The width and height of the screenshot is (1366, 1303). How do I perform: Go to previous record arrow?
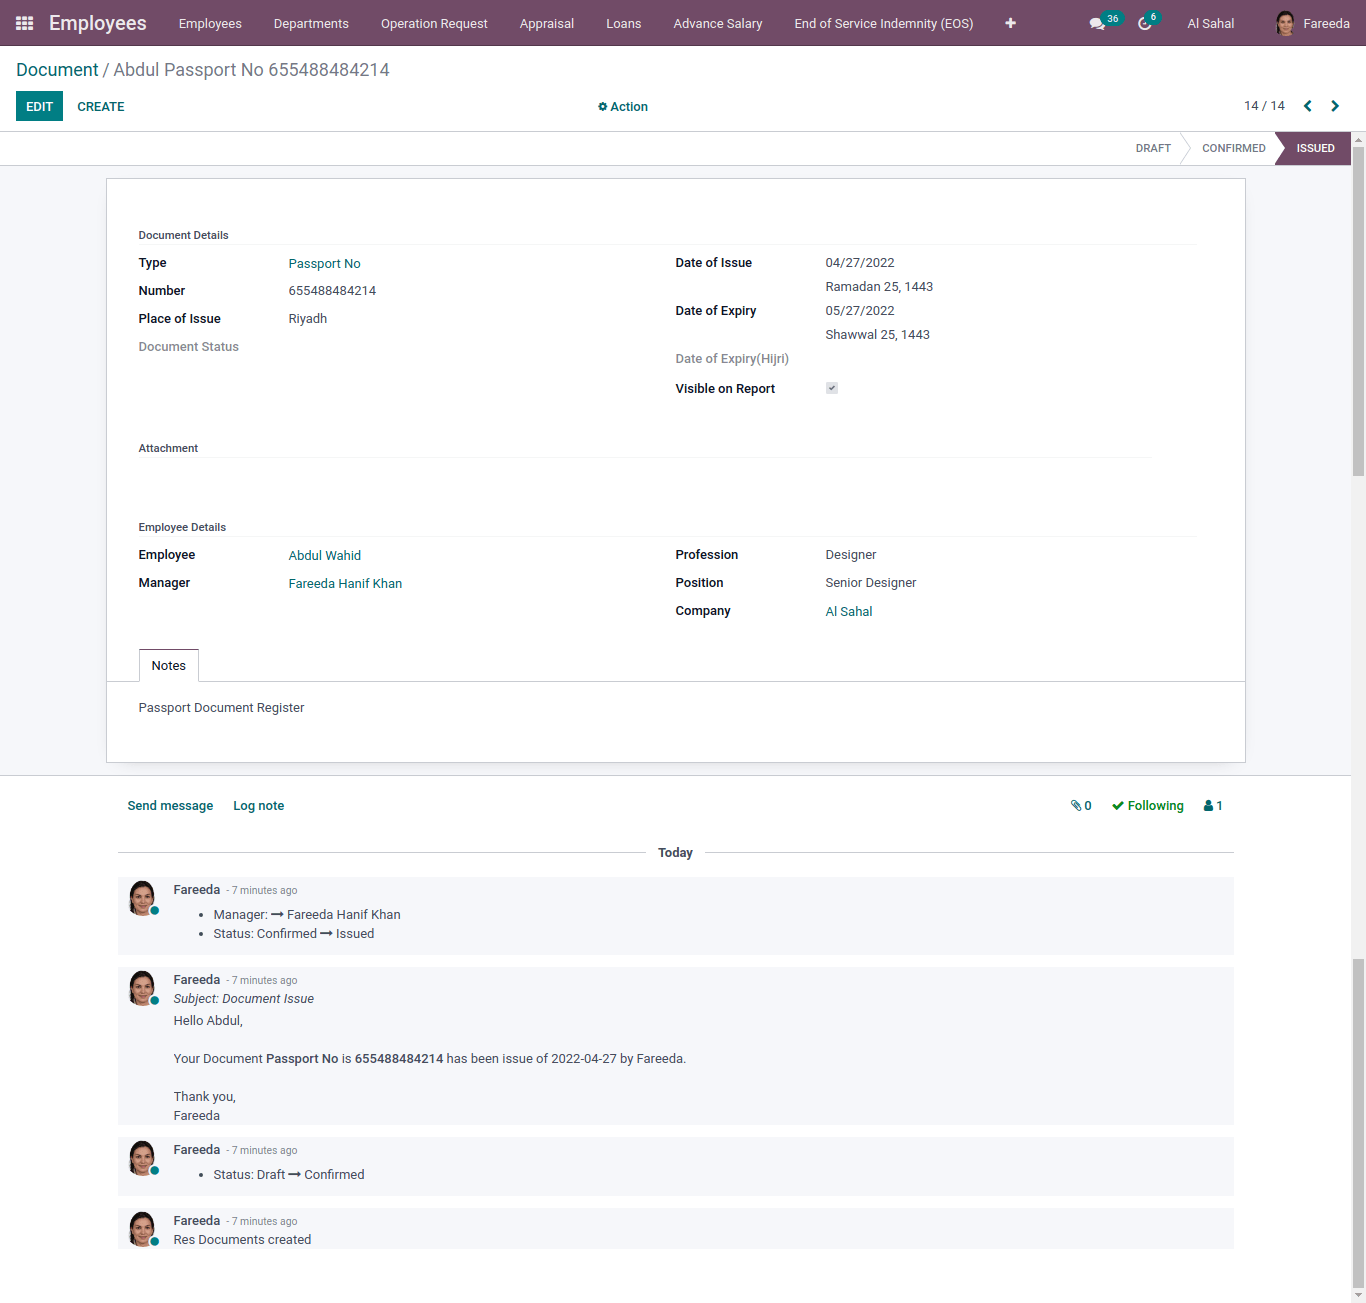[x=1307, y=106]
